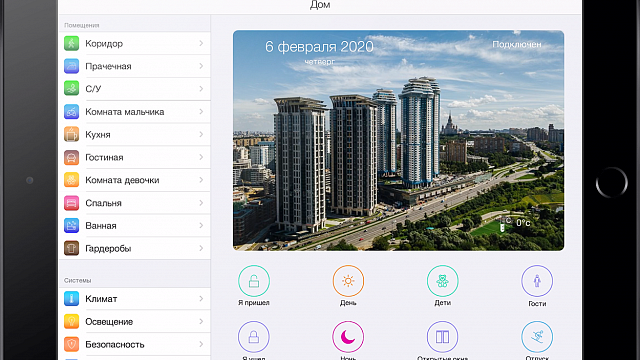The height and width of the screenshot is (360, 640).
Task: Expand Прачечная row chevron
Action: pyautogui.click(x=201, y=66)
